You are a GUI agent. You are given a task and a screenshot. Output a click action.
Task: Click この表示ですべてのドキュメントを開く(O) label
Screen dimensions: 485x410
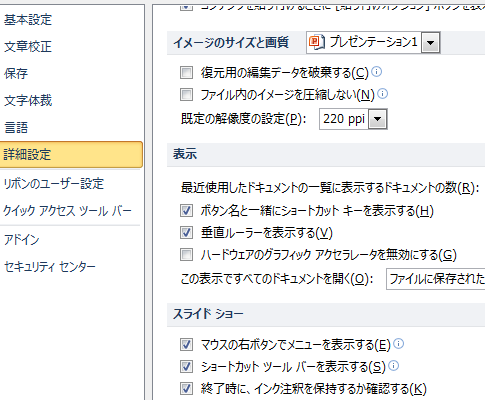pos(277,279)
